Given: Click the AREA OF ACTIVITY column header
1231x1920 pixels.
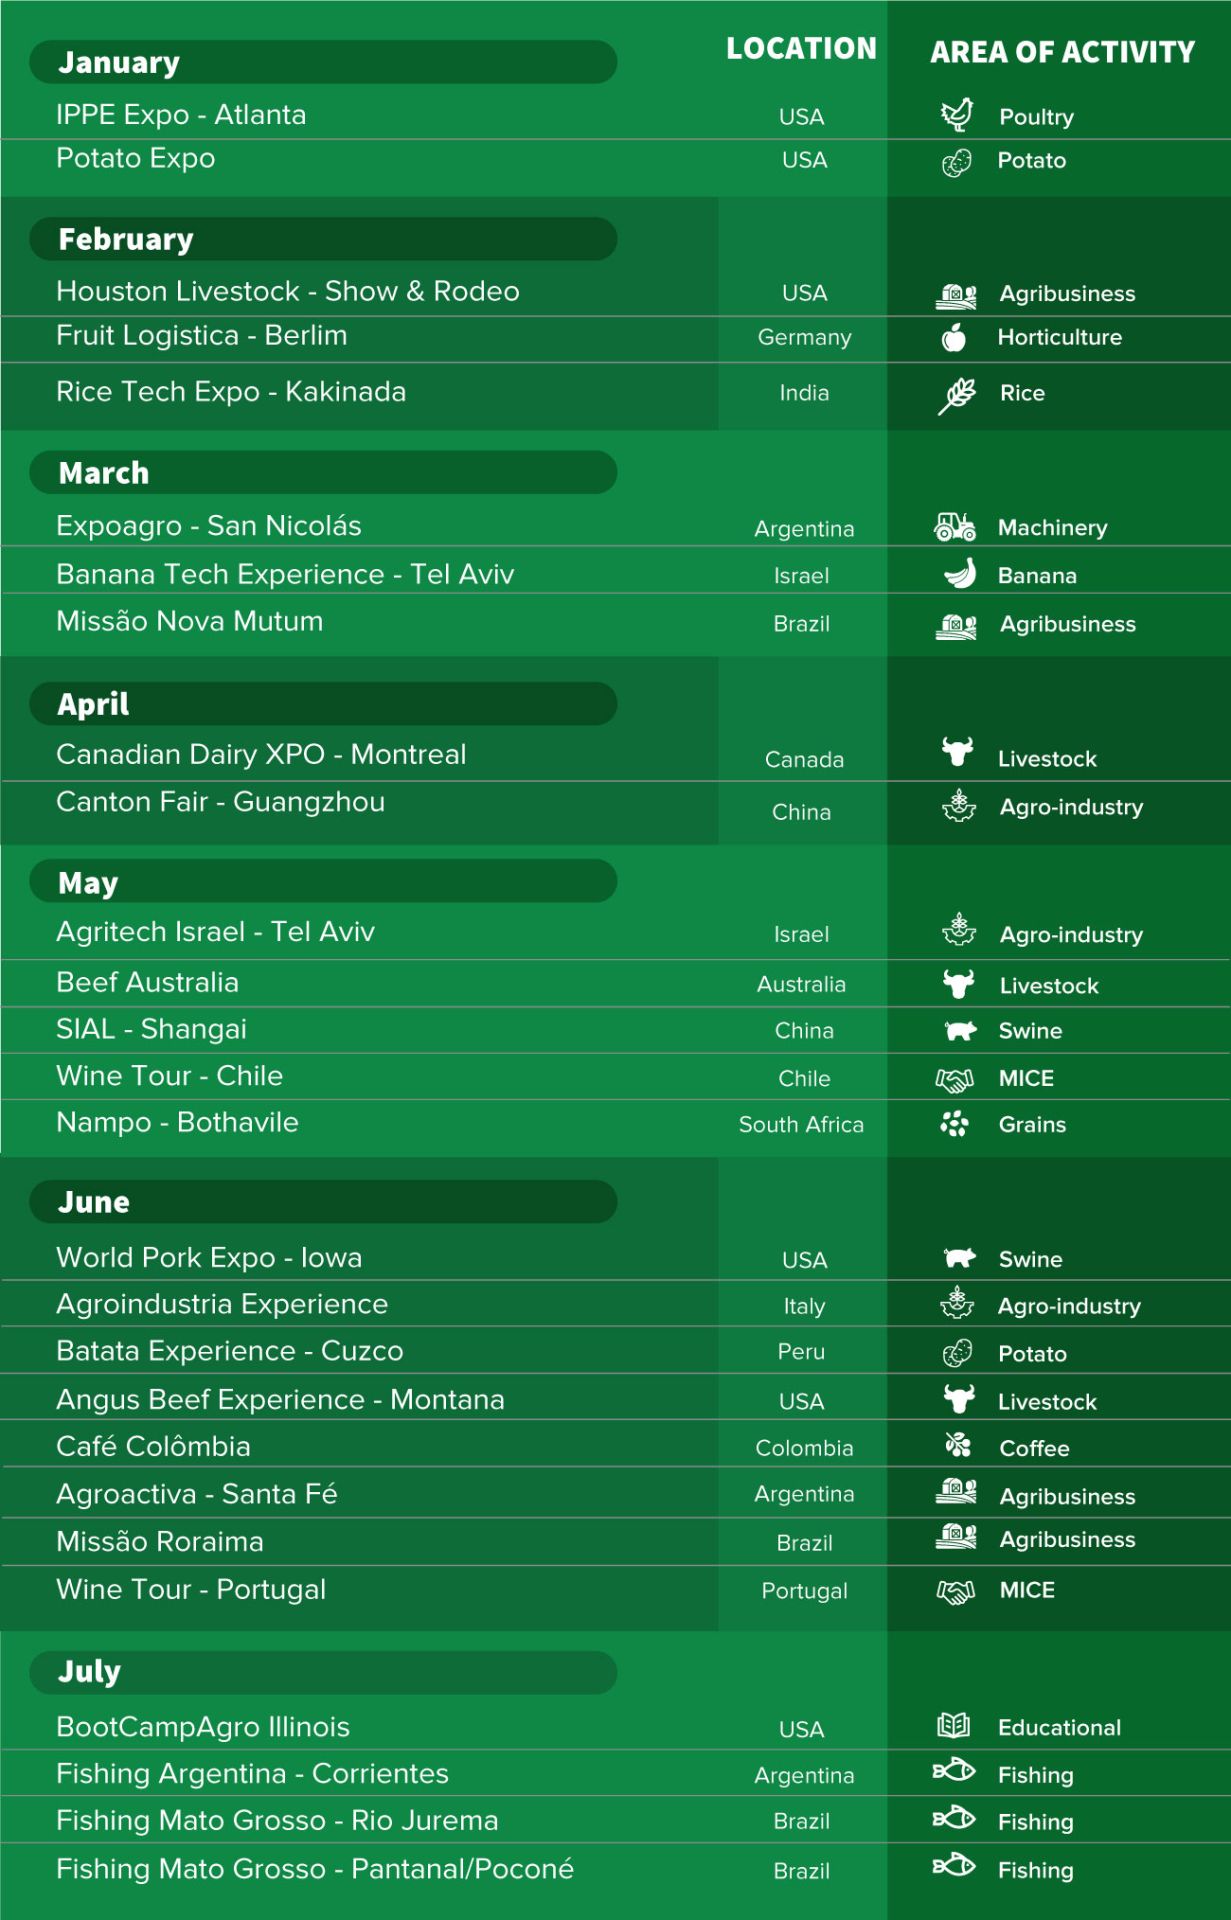Looking at the screenshot, I should [1062, 52].
